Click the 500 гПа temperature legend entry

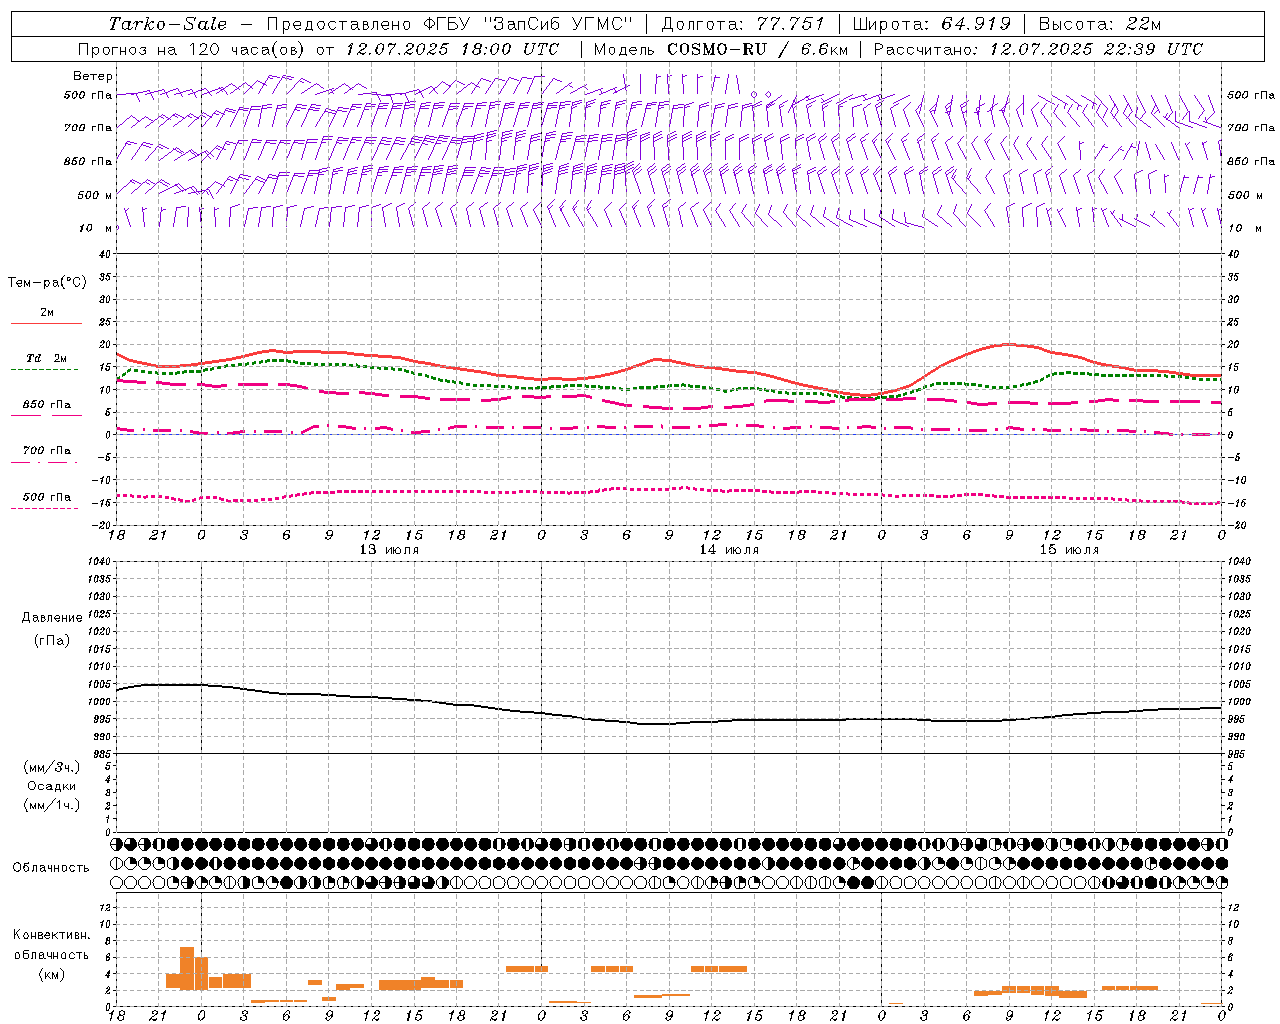46,497
